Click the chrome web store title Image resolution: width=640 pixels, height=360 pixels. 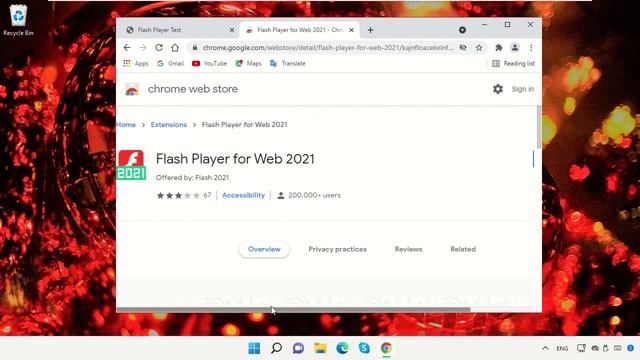pyautogui.click(x=193, y=89)
